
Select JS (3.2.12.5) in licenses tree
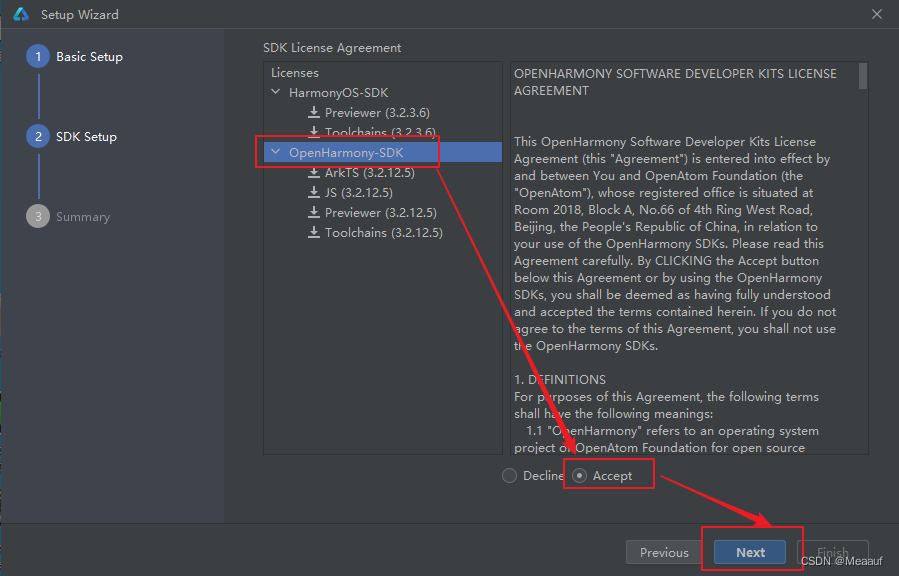358,193
